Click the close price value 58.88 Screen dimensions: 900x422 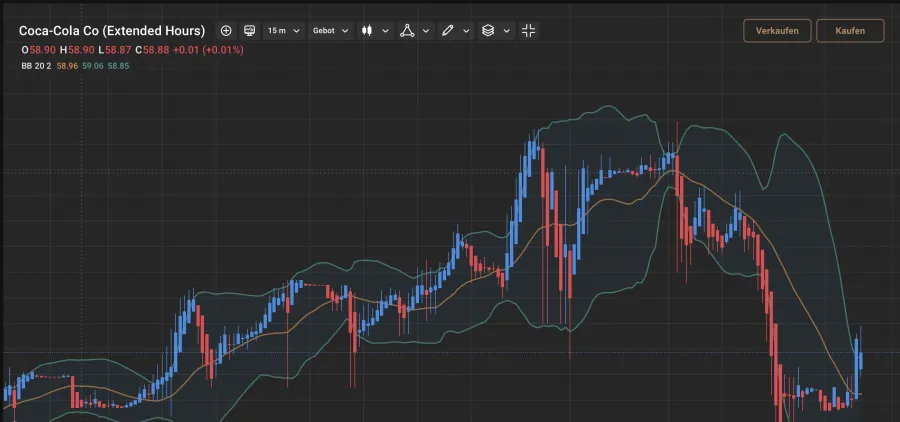(156, 50)
